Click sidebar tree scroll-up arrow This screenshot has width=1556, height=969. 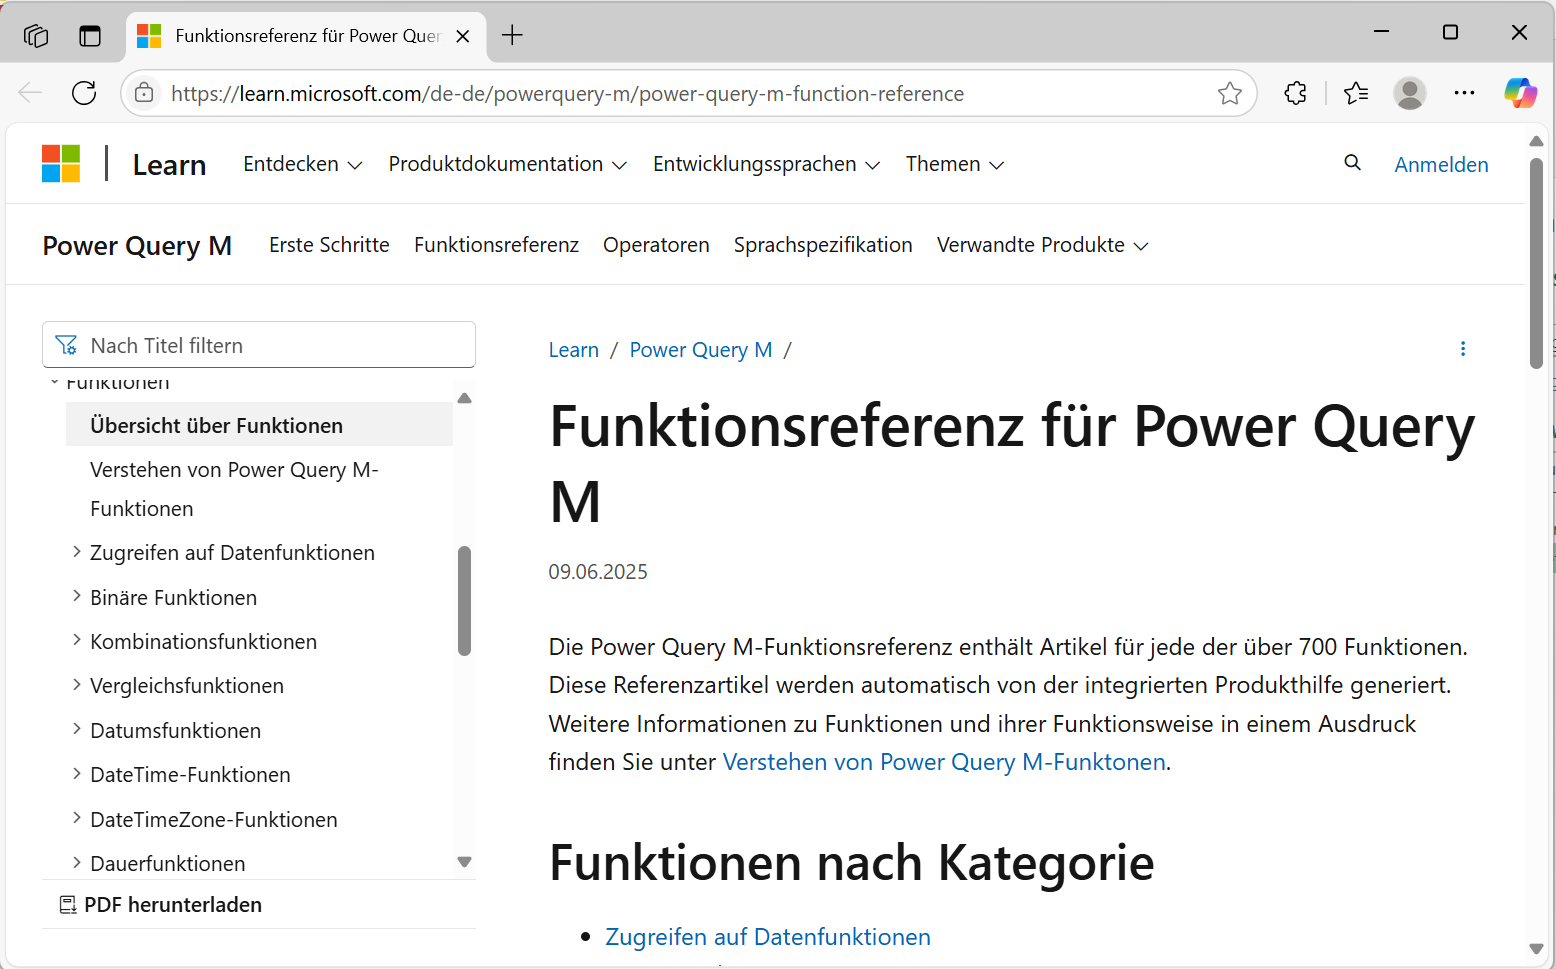(x=464, y=398)
